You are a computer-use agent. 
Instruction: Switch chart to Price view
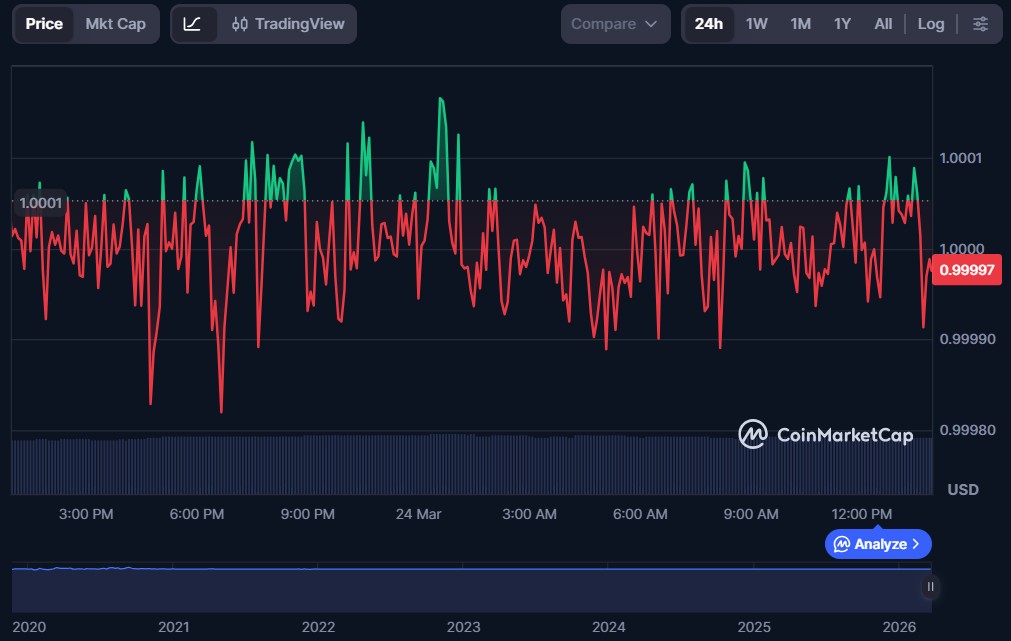pyautogui.click(x=44, y=24)
